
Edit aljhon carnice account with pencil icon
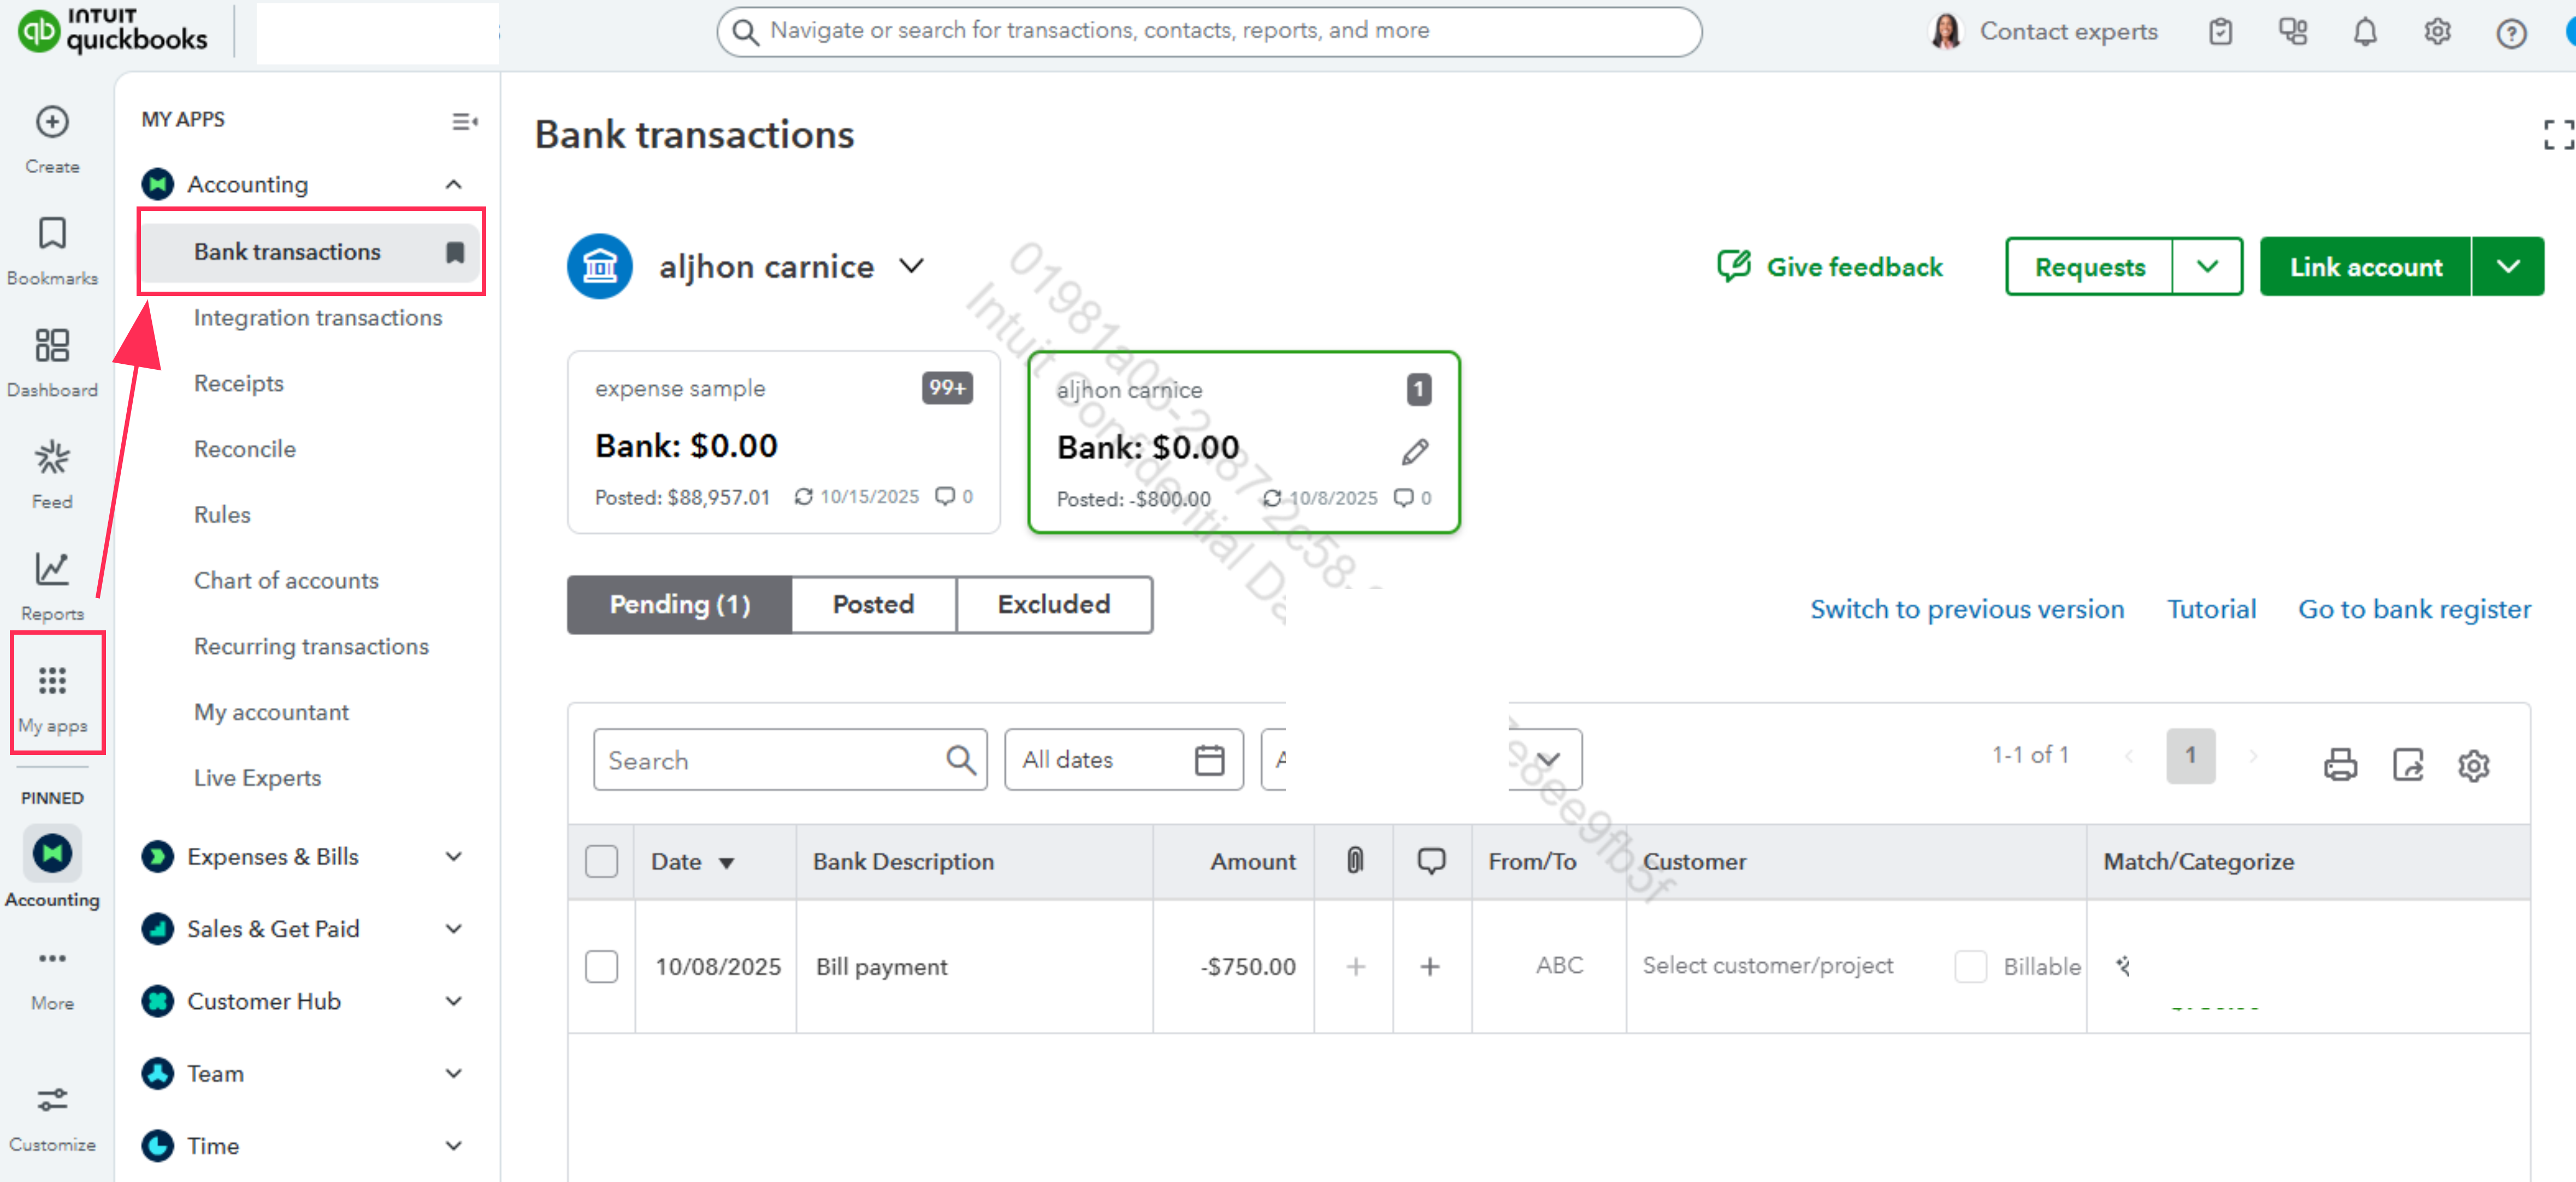click(1415, 452)
